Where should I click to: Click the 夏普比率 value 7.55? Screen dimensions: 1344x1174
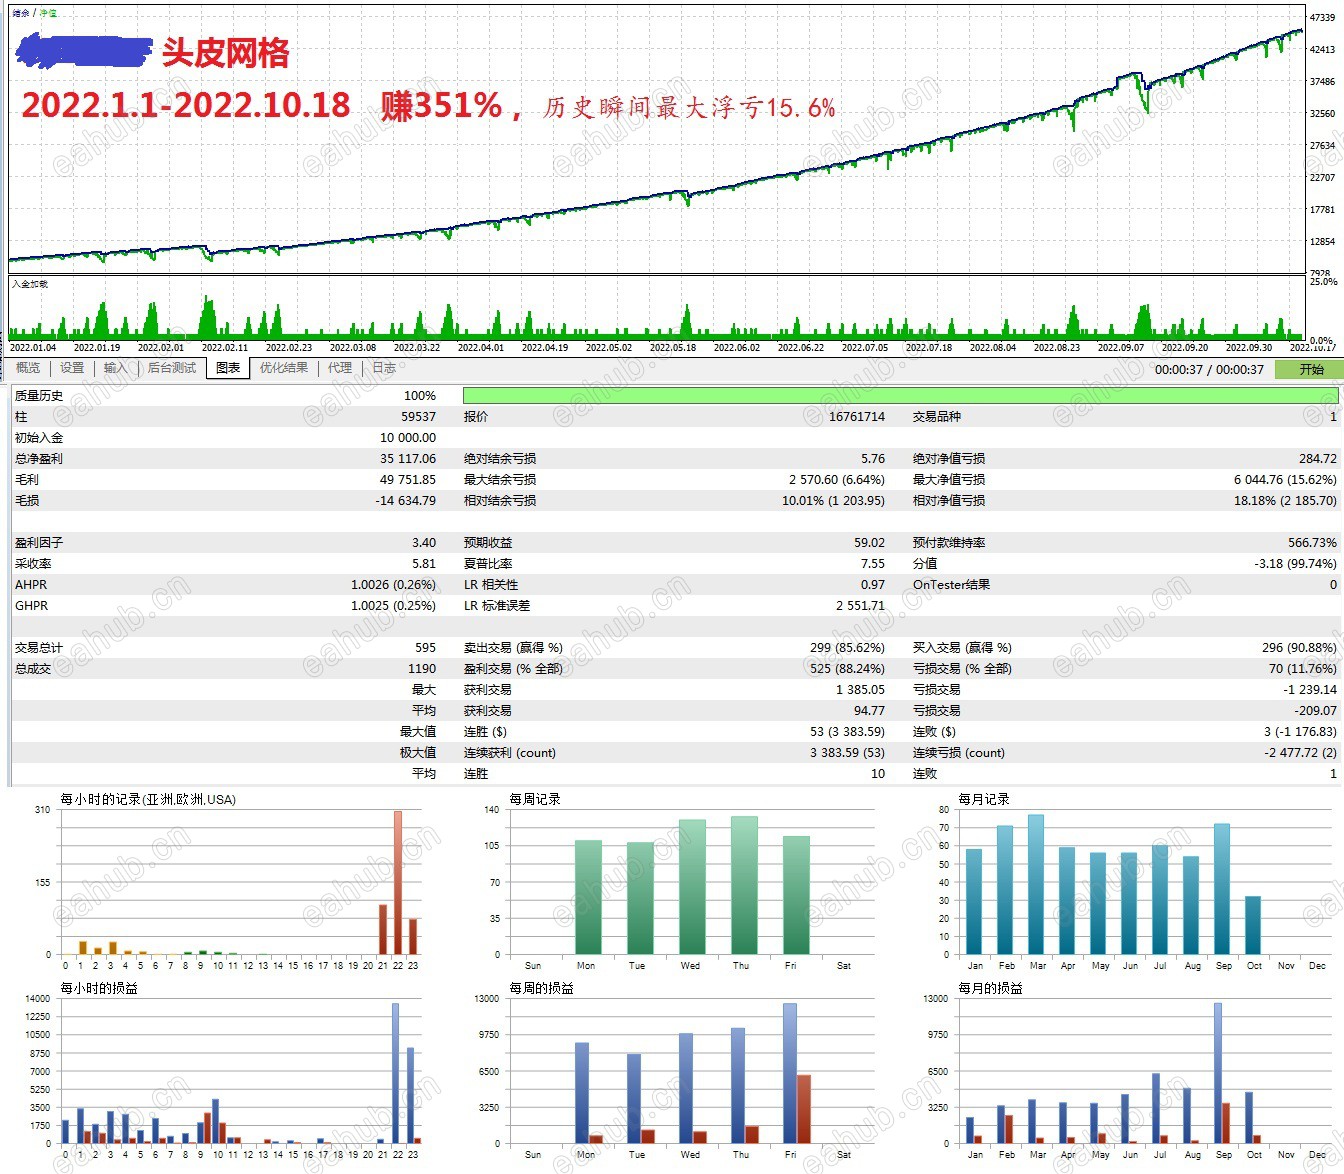click(x=873, y=564)
